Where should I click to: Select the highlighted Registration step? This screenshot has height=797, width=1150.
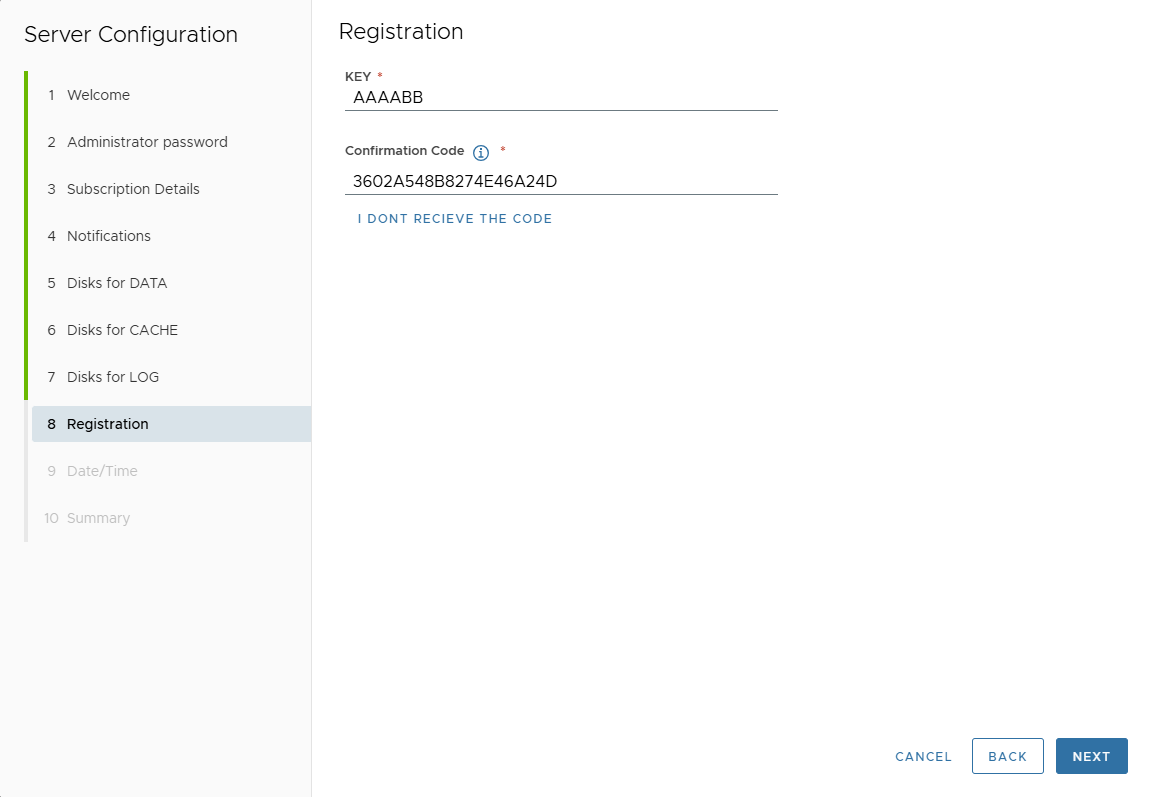pyautogui.click(x=107, y=424)
